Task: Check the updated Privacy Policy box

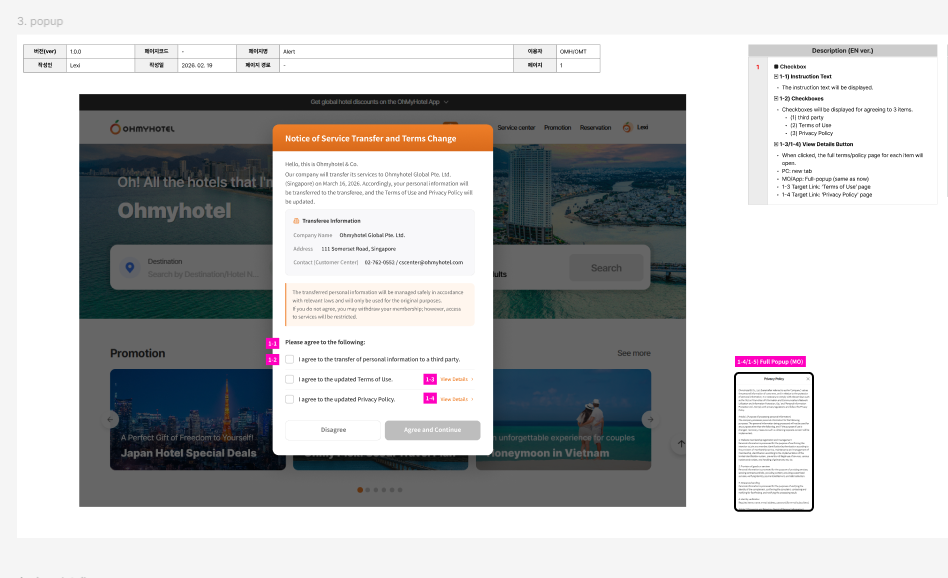Action: (x=290, y=399)
